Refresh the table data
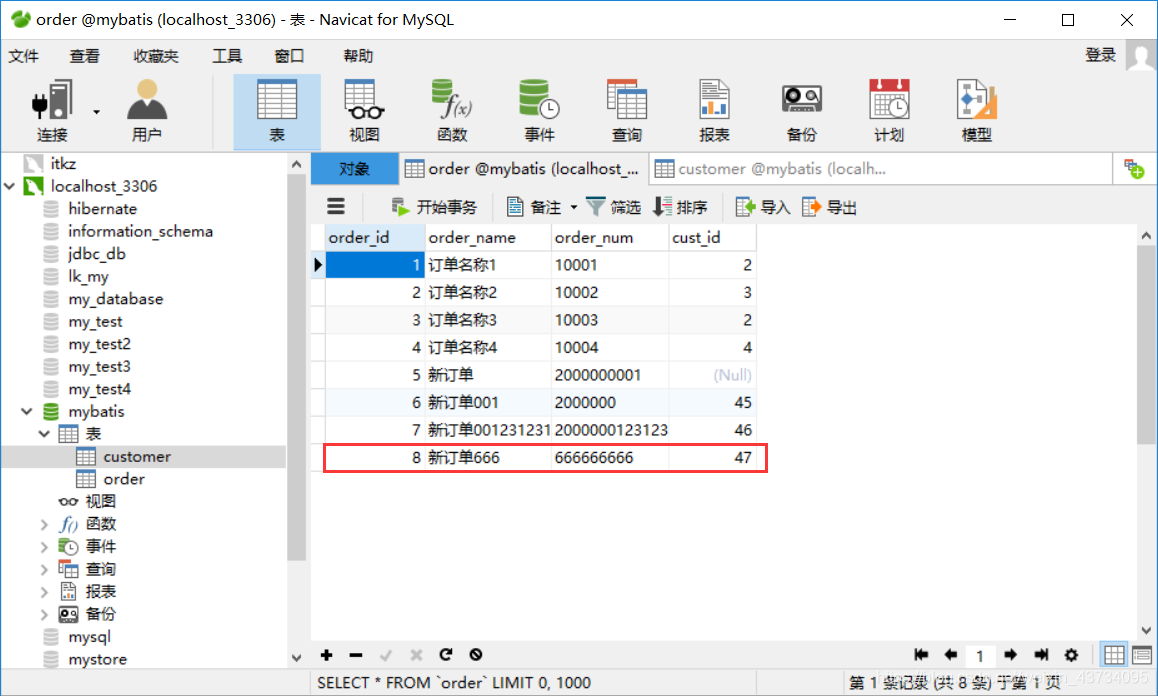Screen dimensions: 1158x696 click(445, 655)
